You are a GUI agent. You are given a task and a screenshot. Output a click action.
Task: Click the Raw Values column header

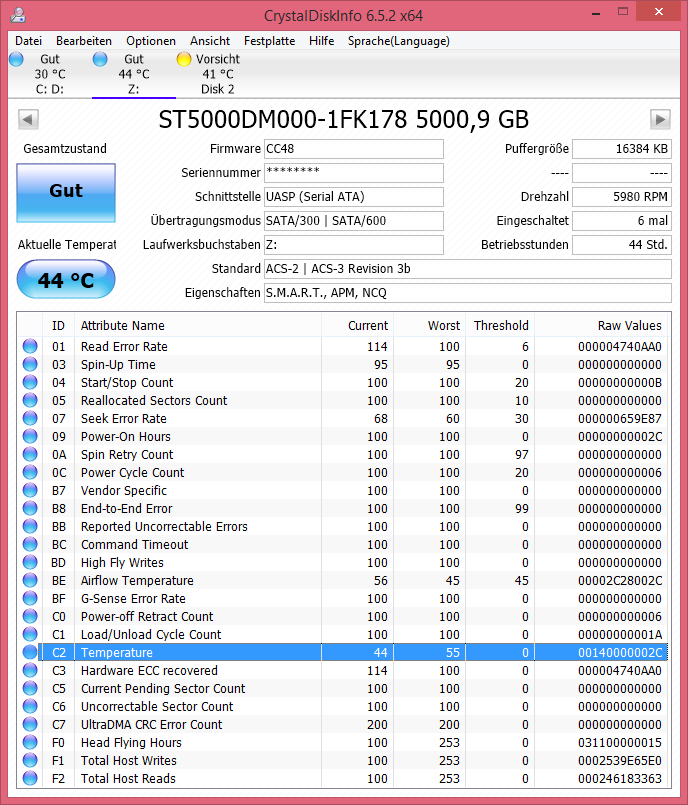coord(602,325)
